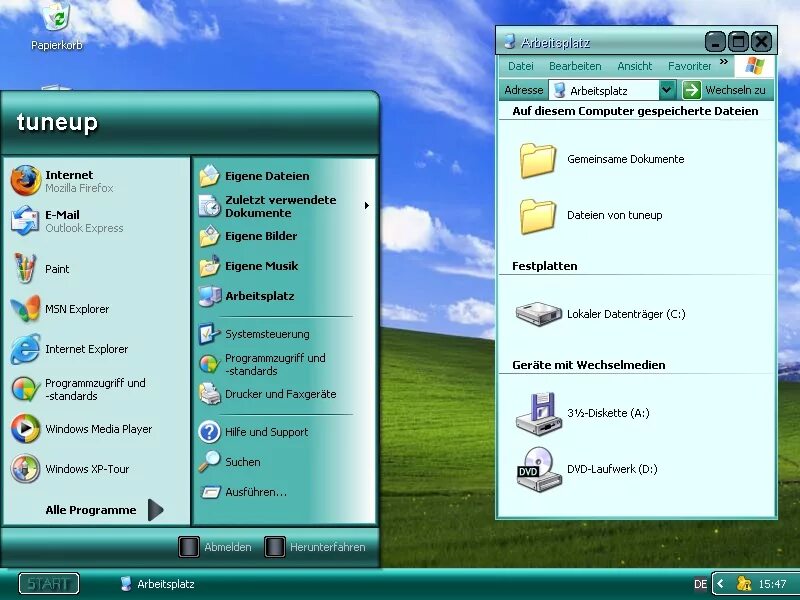Start the Windows XP-Tour
The width and height of the screenshot is (800, 600).
click(69, 468)
